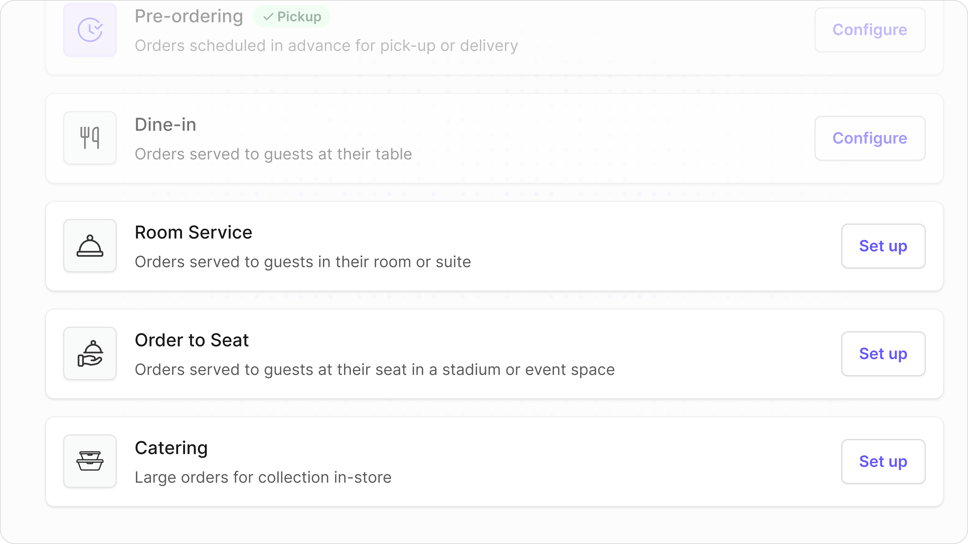The height and width of the screenshot is (544, 968).
Task: Click the Catering heading text
Action: click(x=171, y=448)
